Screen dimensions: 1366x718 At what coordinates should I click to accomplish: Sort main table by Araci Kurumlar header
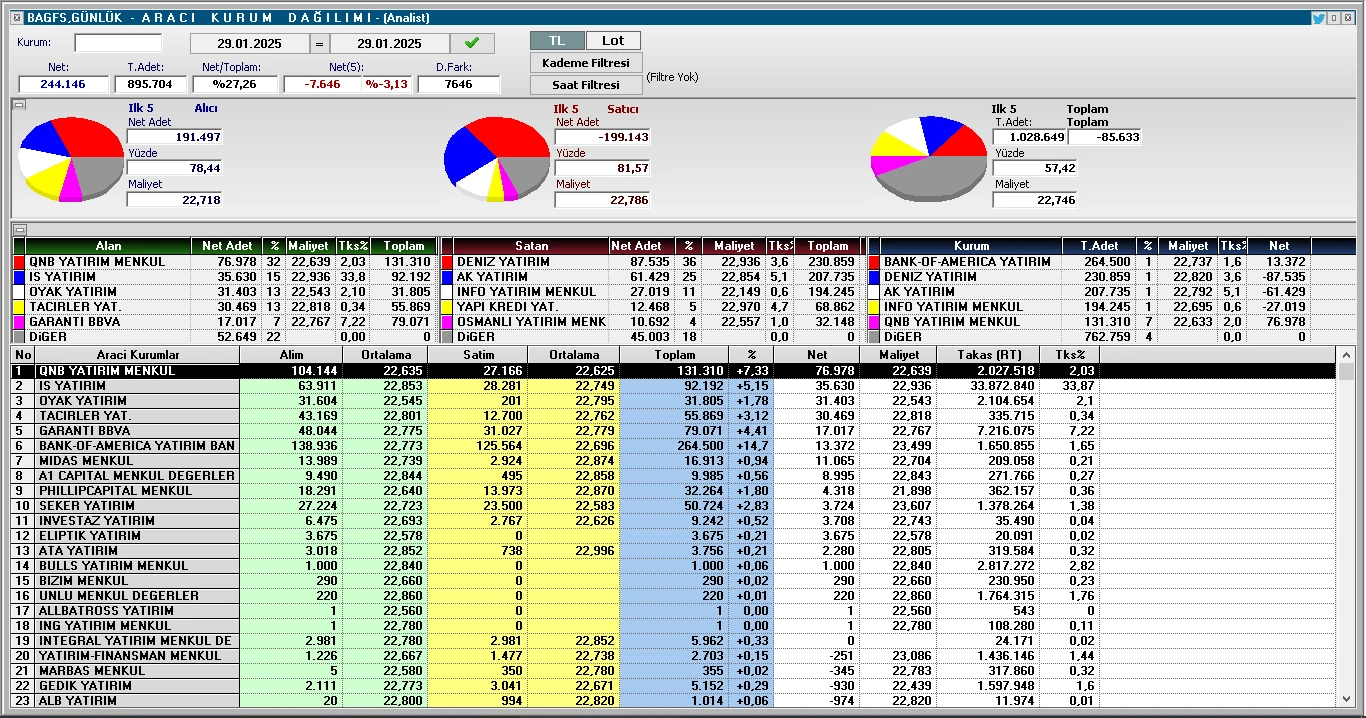point(139,355)
